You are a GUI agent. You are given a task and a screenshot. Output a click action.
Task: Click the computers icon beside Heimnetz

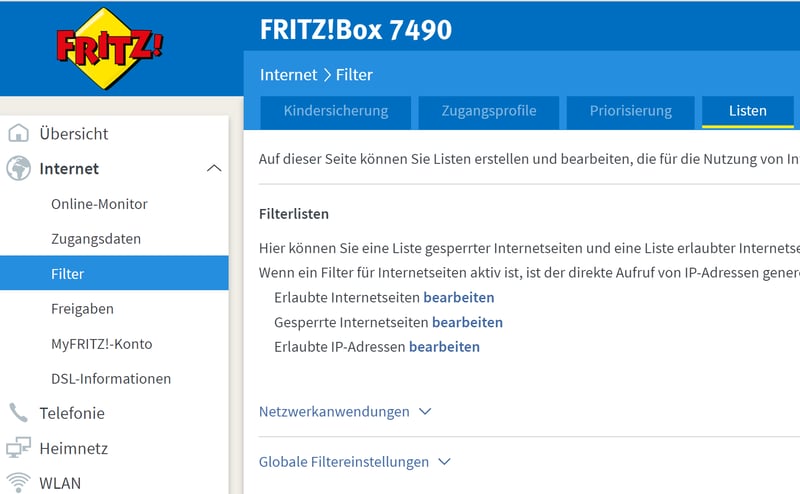point(18,448)
